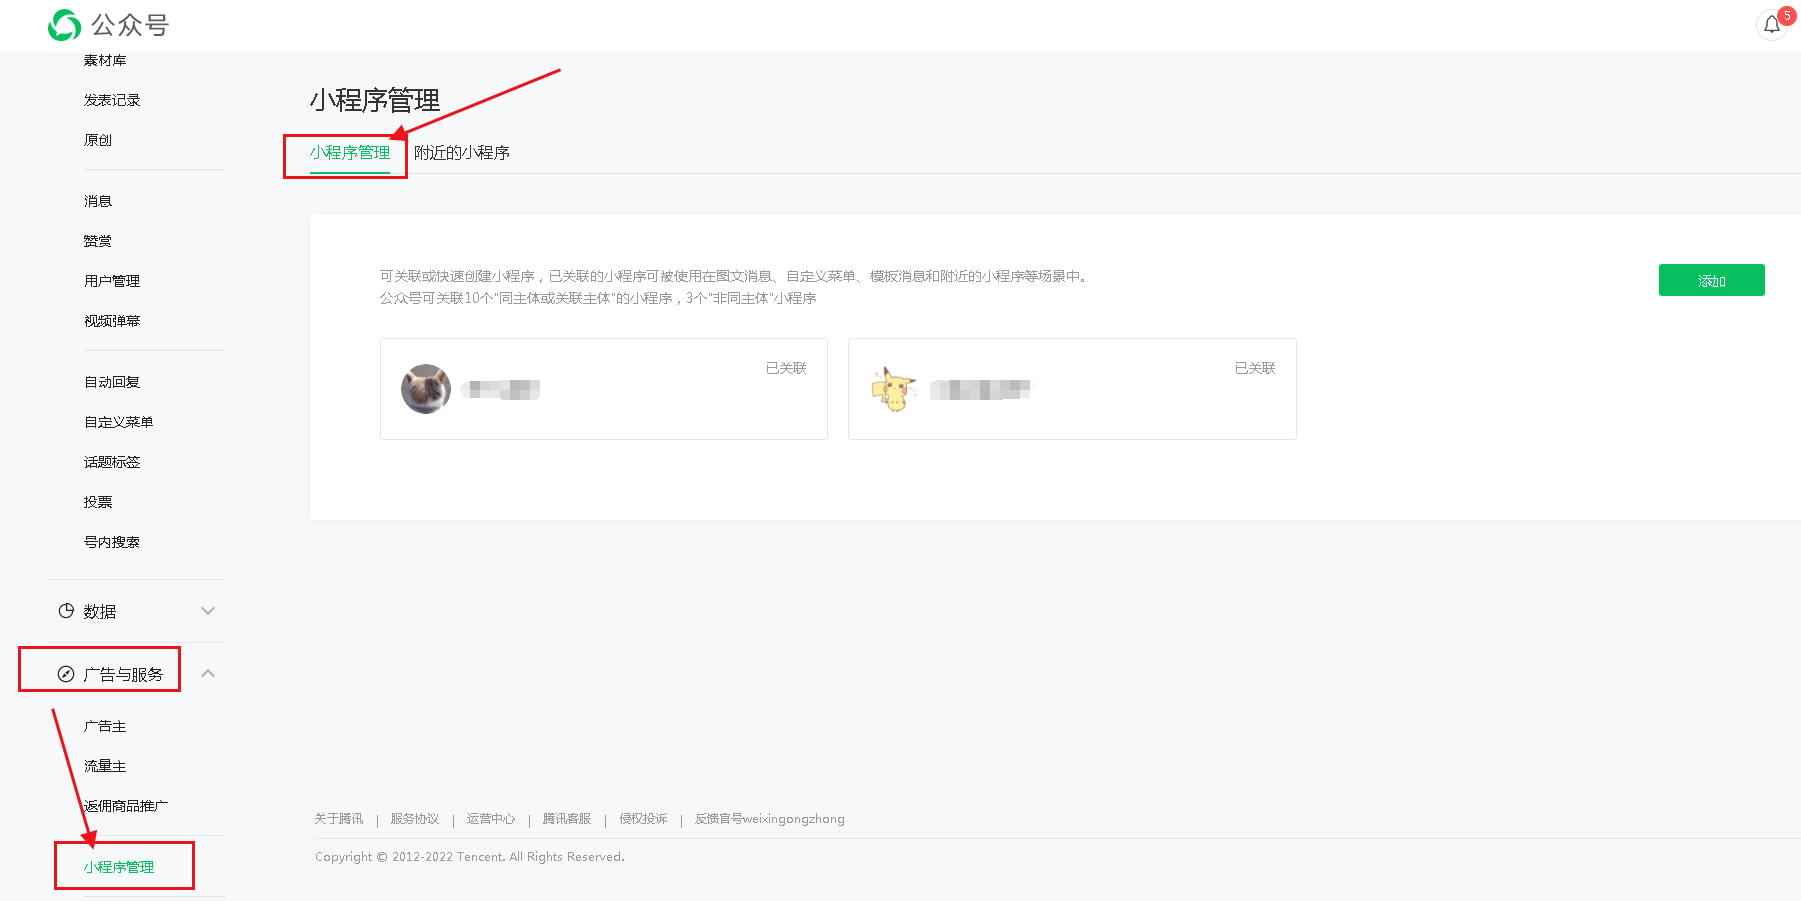1801x901 pixels.
Task: Open the 关于腾讯 footer link
Action: point(339,819)
